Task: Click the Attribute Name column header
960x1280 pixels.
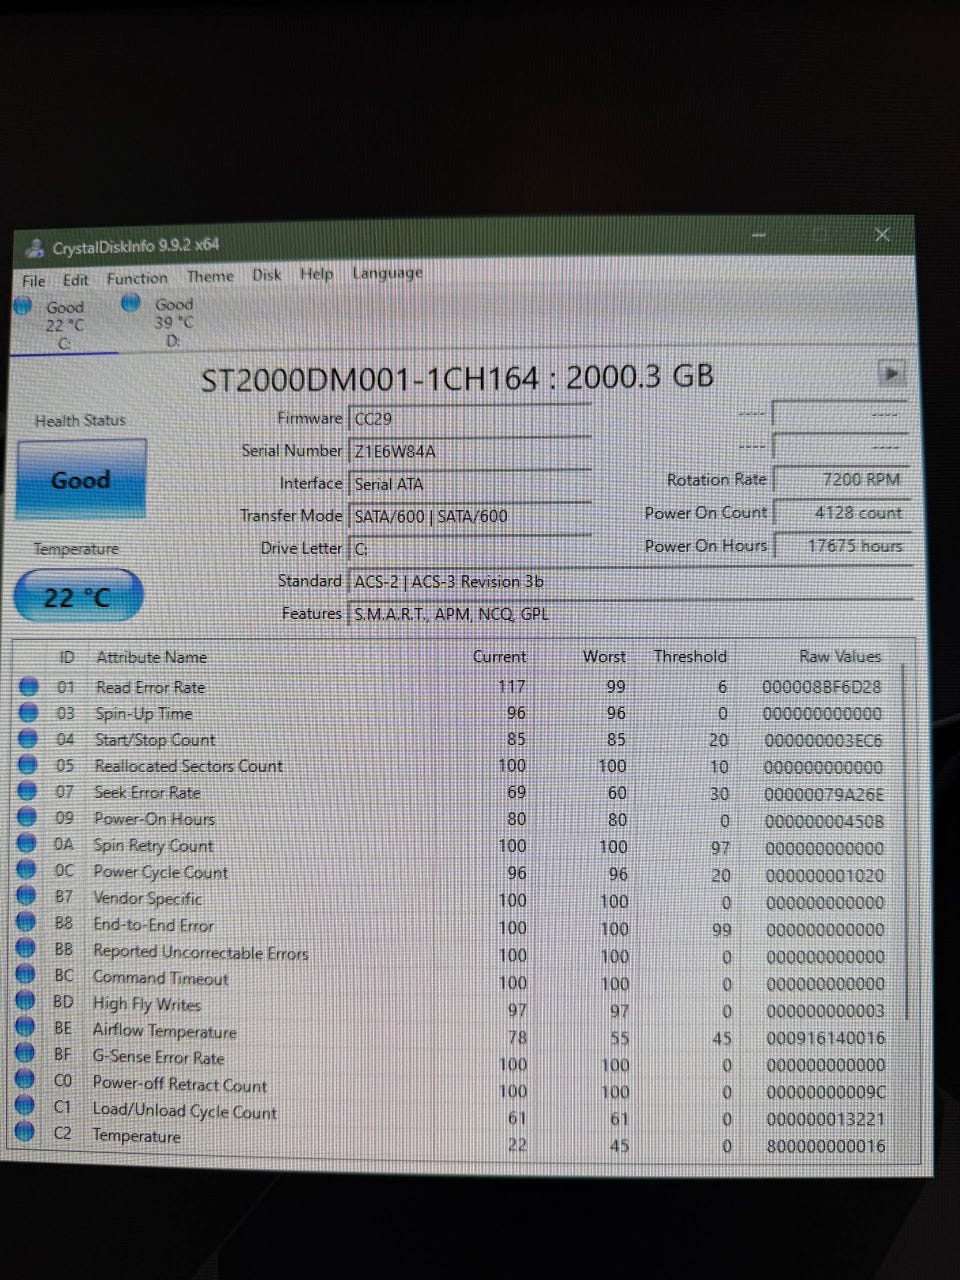Action: tap(151, 657)
